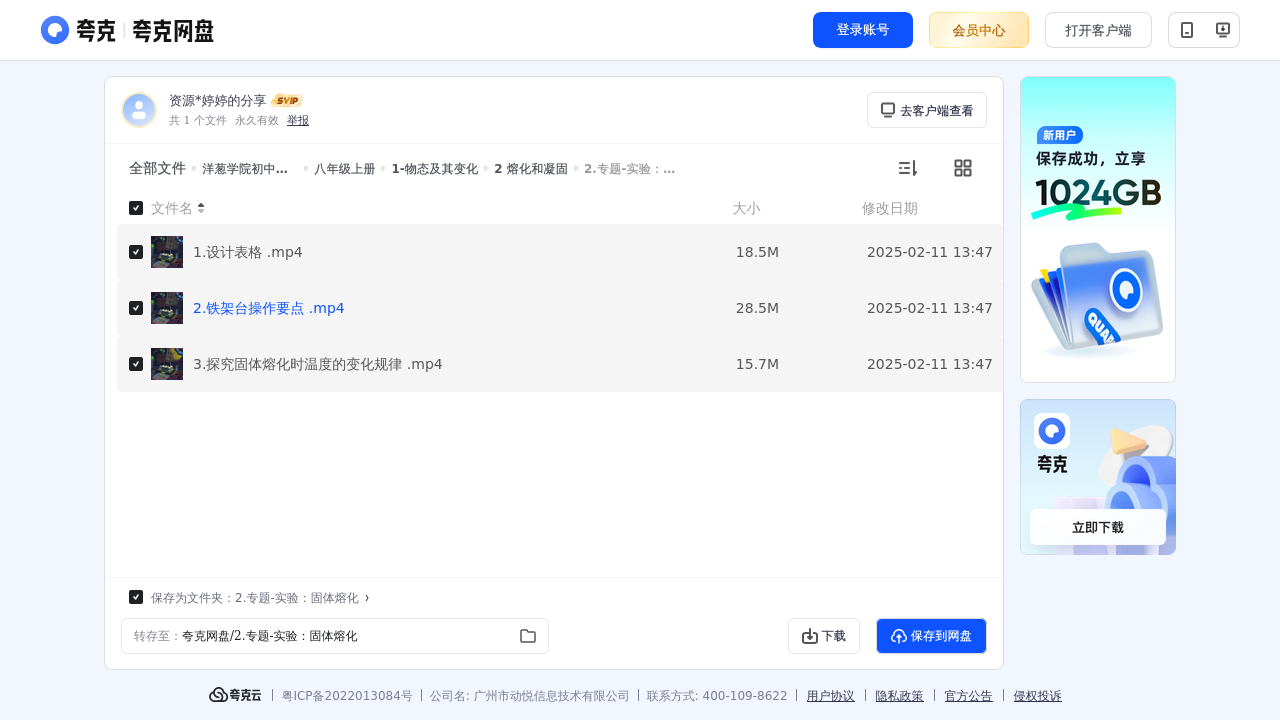The image size is (1280, 720).
Task: Click the 举报 link
Action: (x=298, y=120)
